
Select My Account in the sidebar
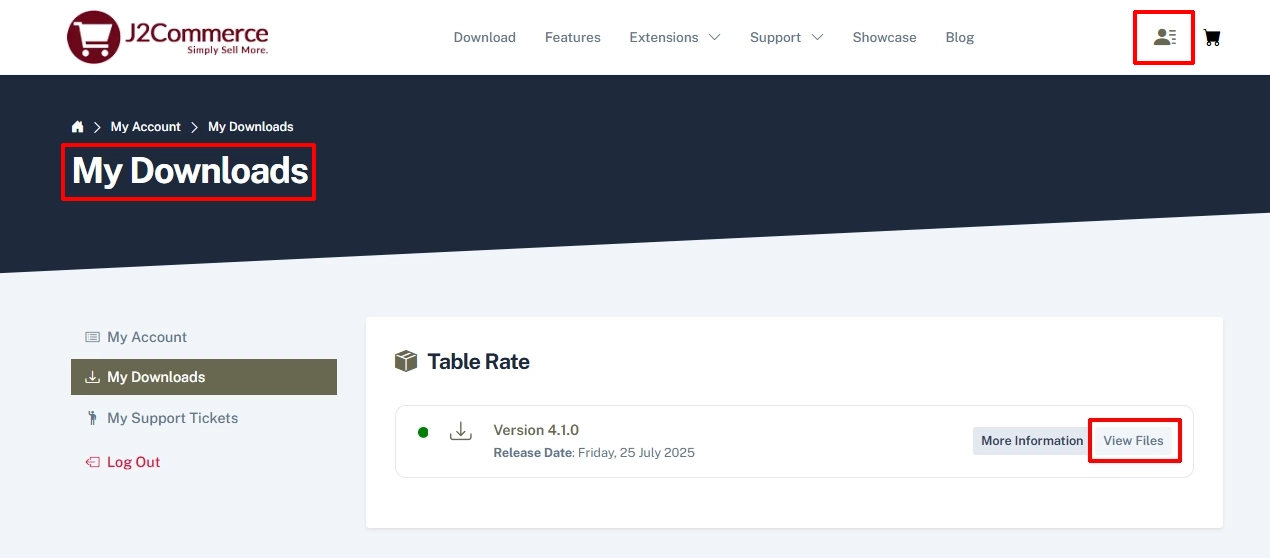click(x=204, y=337)
